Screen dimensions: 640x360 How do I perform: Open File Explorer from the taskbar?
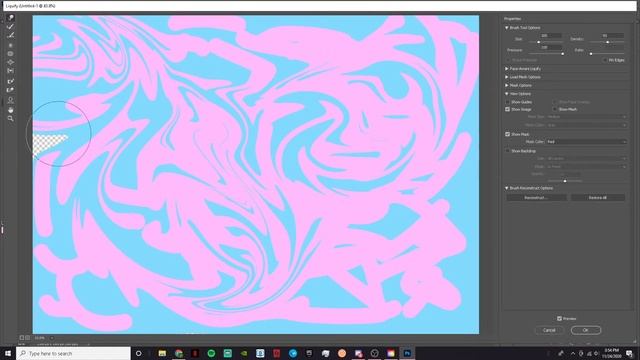coord(162,353)
